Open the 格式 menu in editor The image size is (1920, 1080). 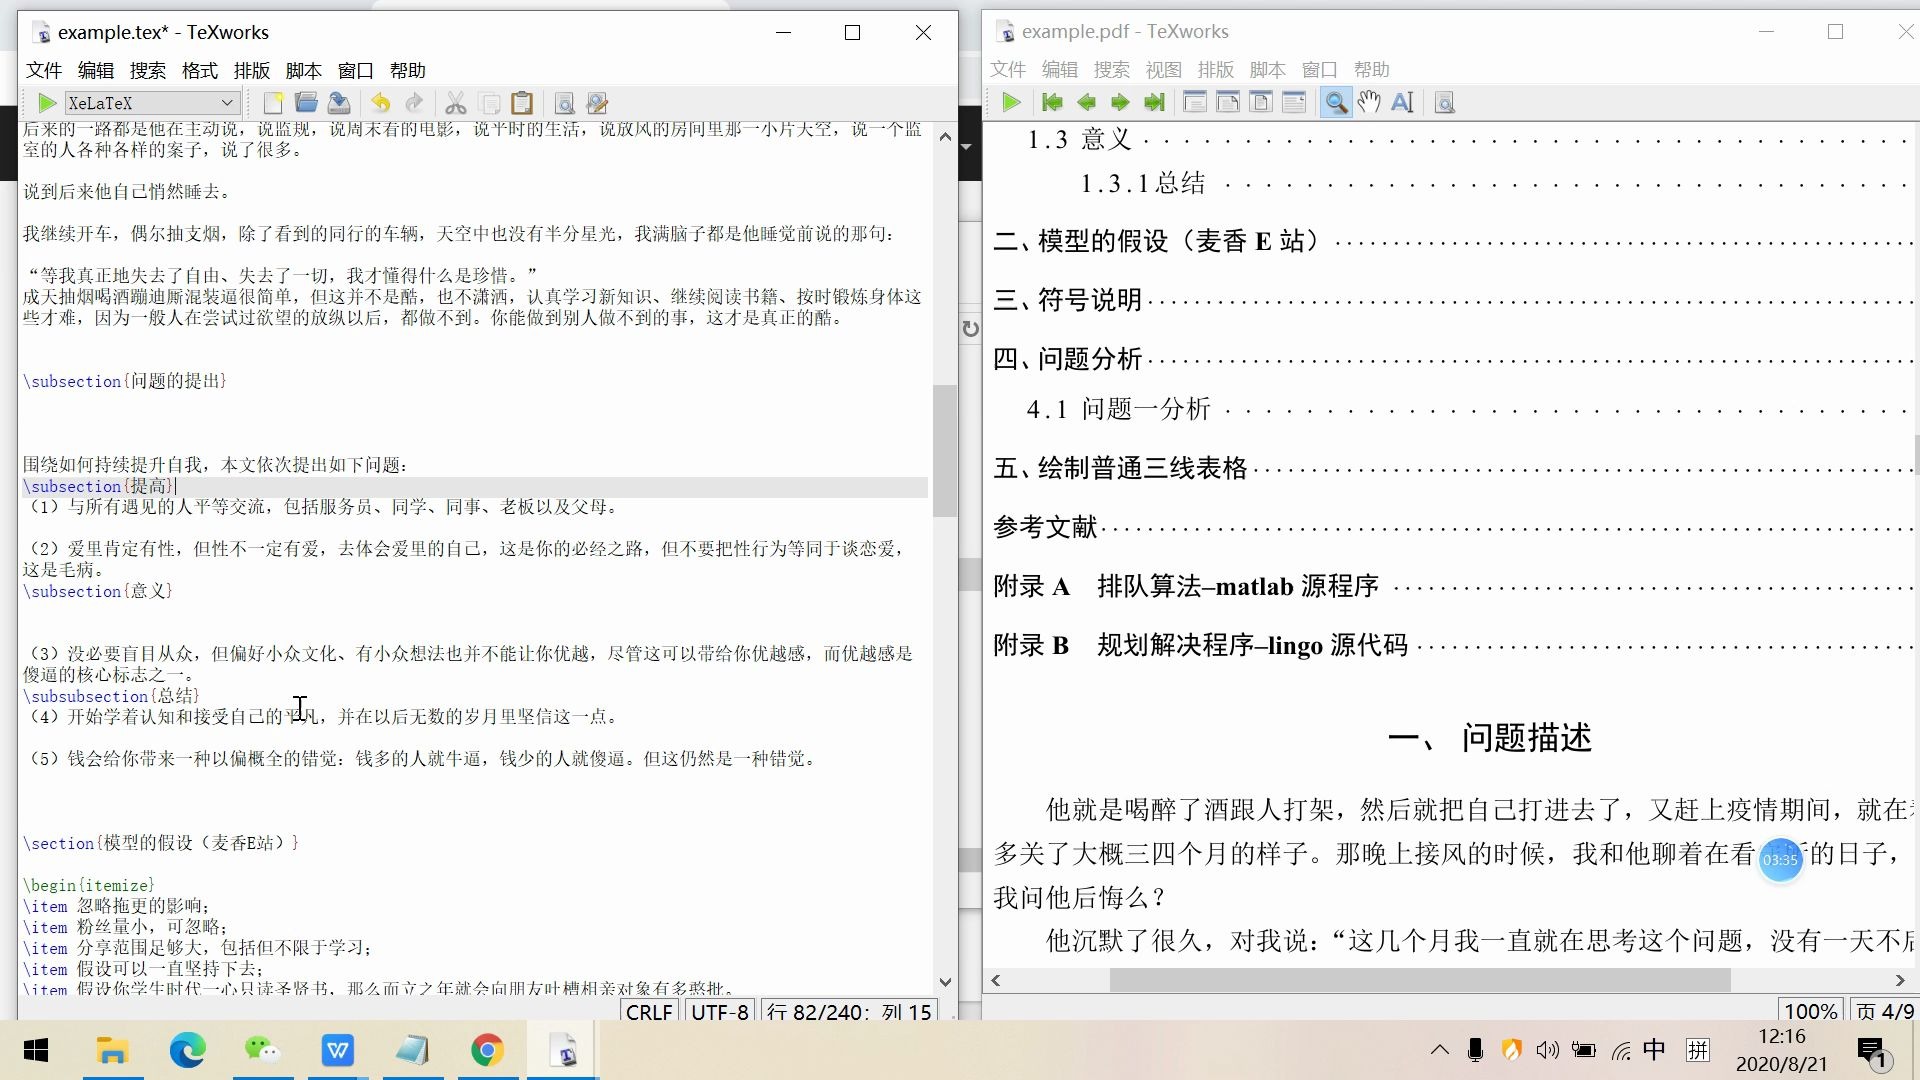(200, 70)
